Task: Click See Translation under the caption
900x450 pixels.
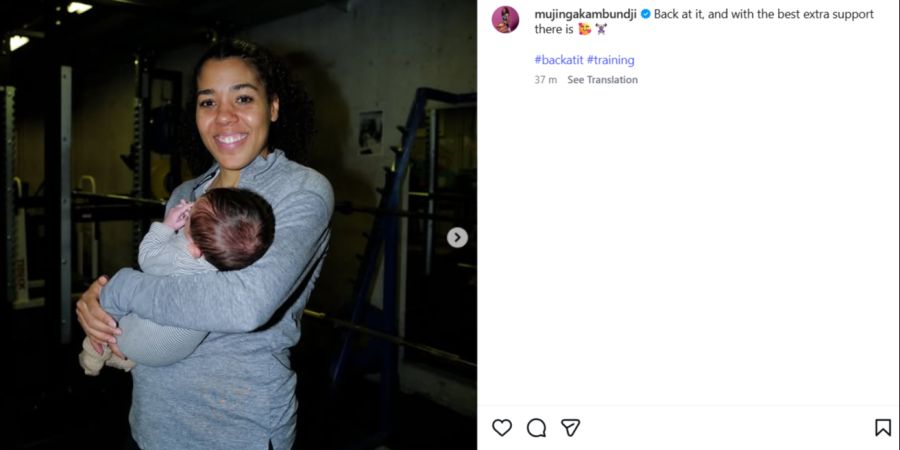Action: tap(602, 80)
